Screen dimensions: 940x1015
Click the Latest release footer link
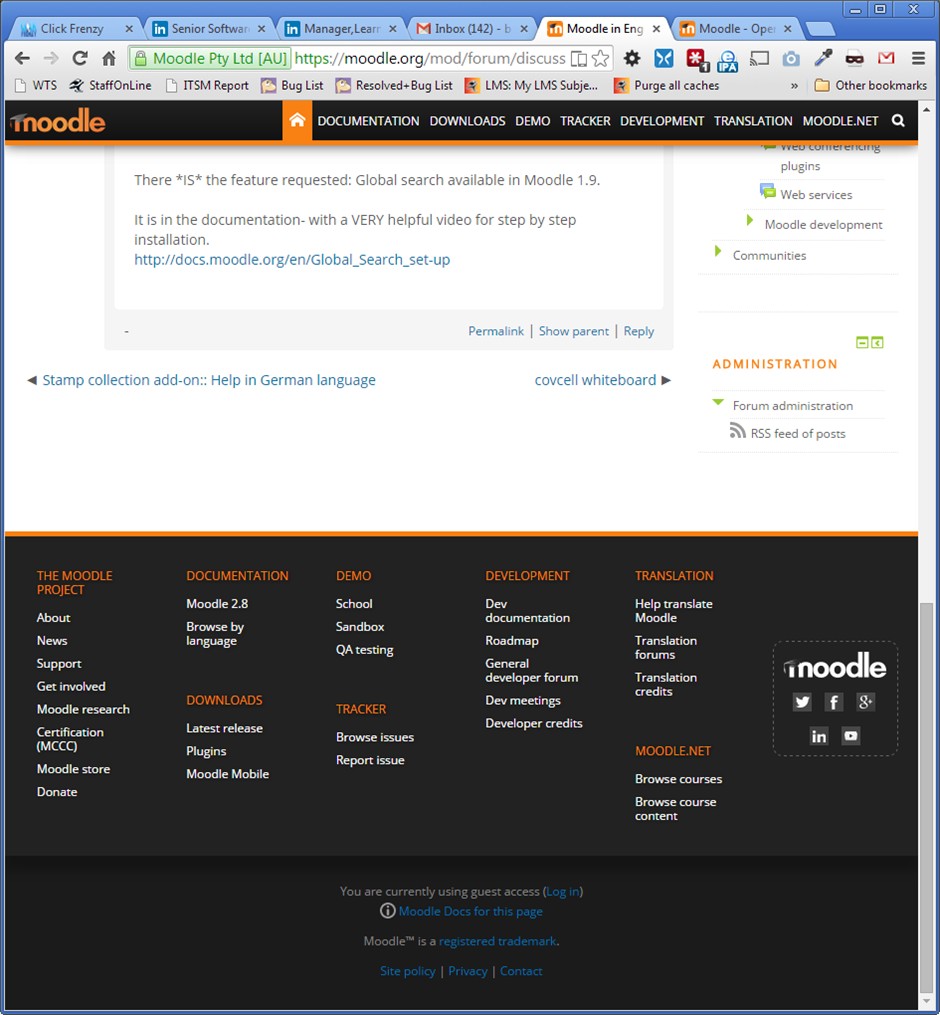(x=224, y=728)
